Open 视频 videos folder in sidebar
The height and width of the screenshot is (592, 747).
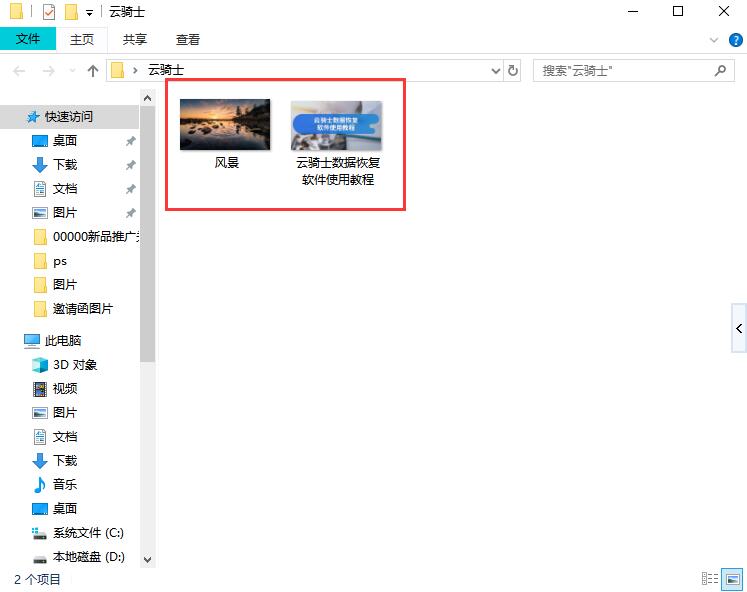(x=65, y=389)
